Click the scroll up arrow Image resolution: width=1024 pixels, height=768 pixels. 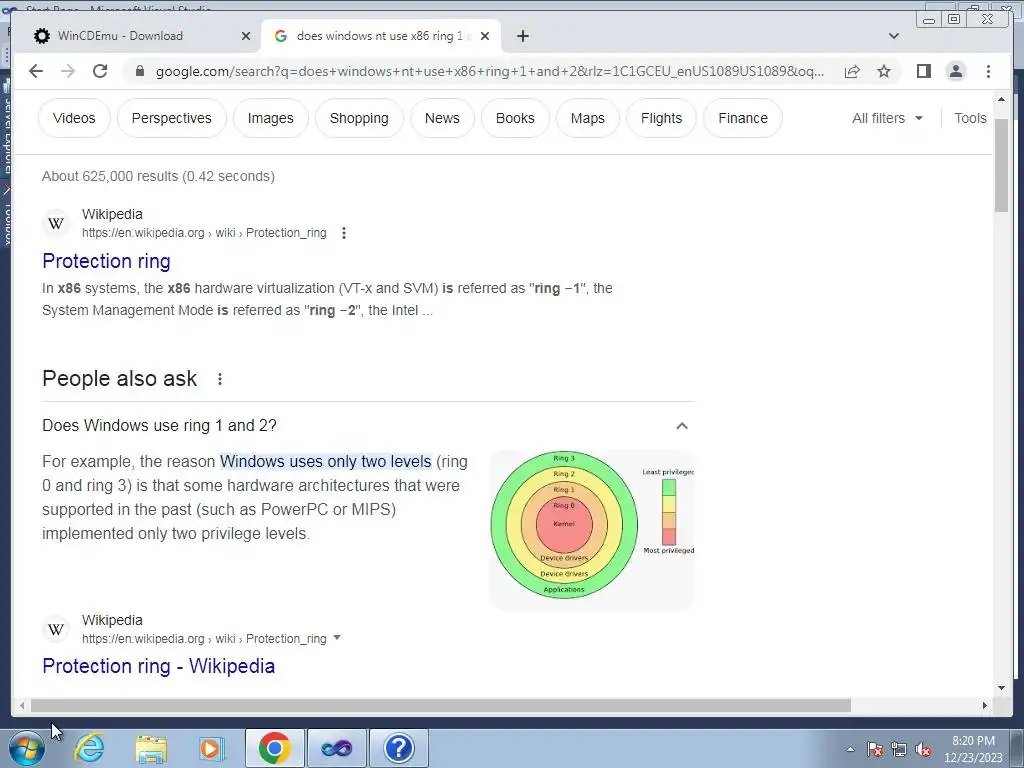tap(1001, 99)
